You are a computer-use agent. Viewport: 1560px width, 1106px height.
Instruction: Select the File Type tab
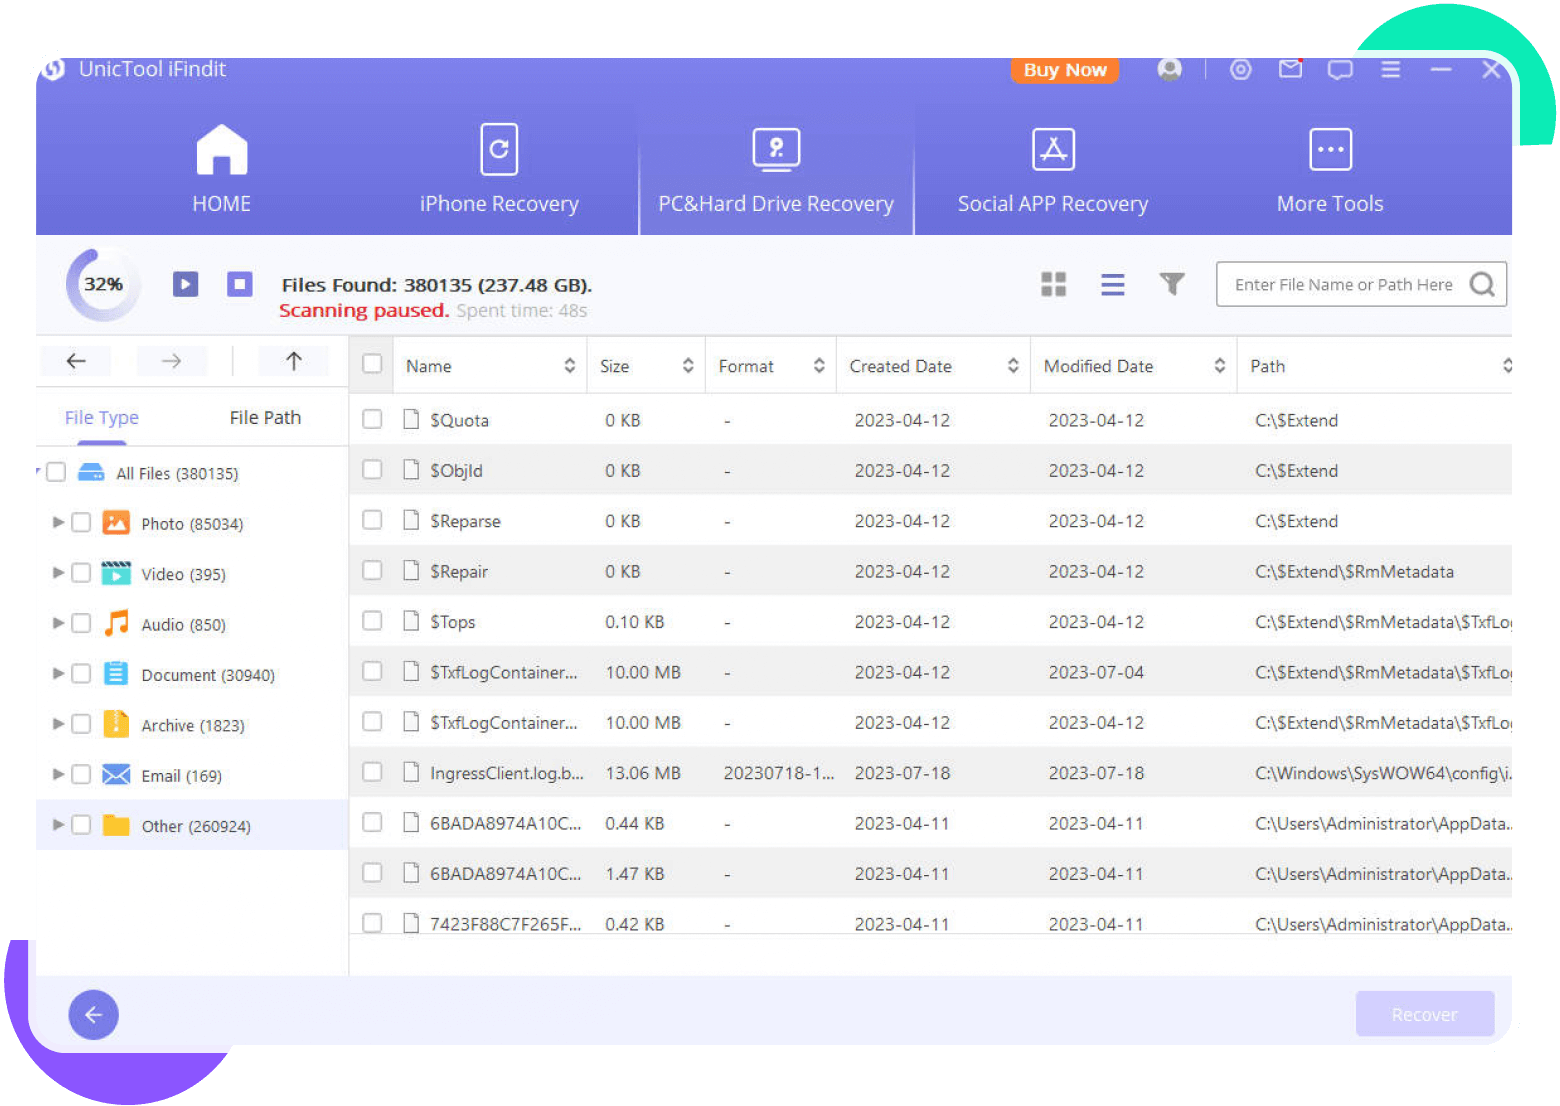click(x=102, y=418)
